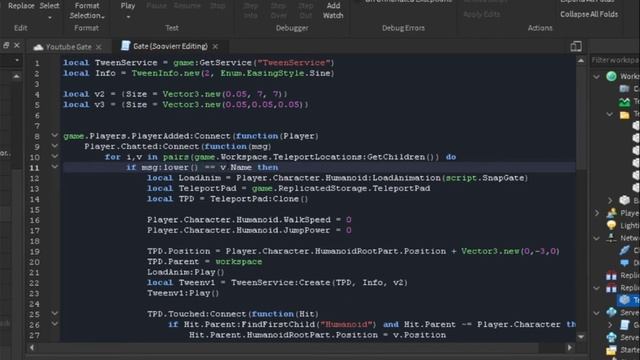Screen dimensions: 640x360
Task: Select the Terrain icon under Workspace
Action: click(624, 102)
